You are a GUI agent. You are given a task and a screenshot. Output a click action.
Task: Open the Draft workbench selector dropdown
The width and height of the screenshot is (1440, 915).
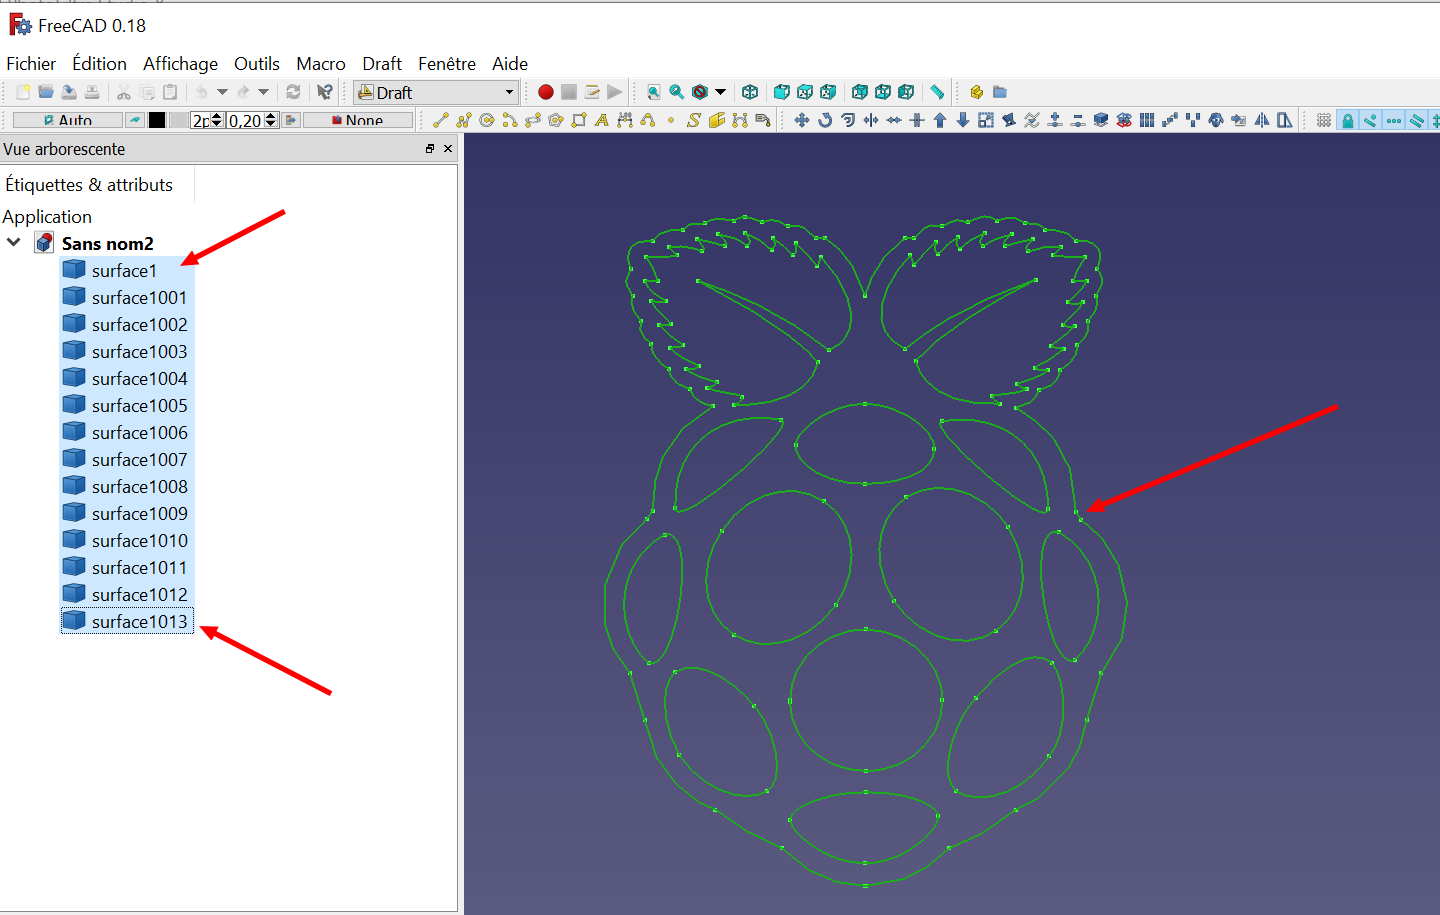(x=436, y=92)
